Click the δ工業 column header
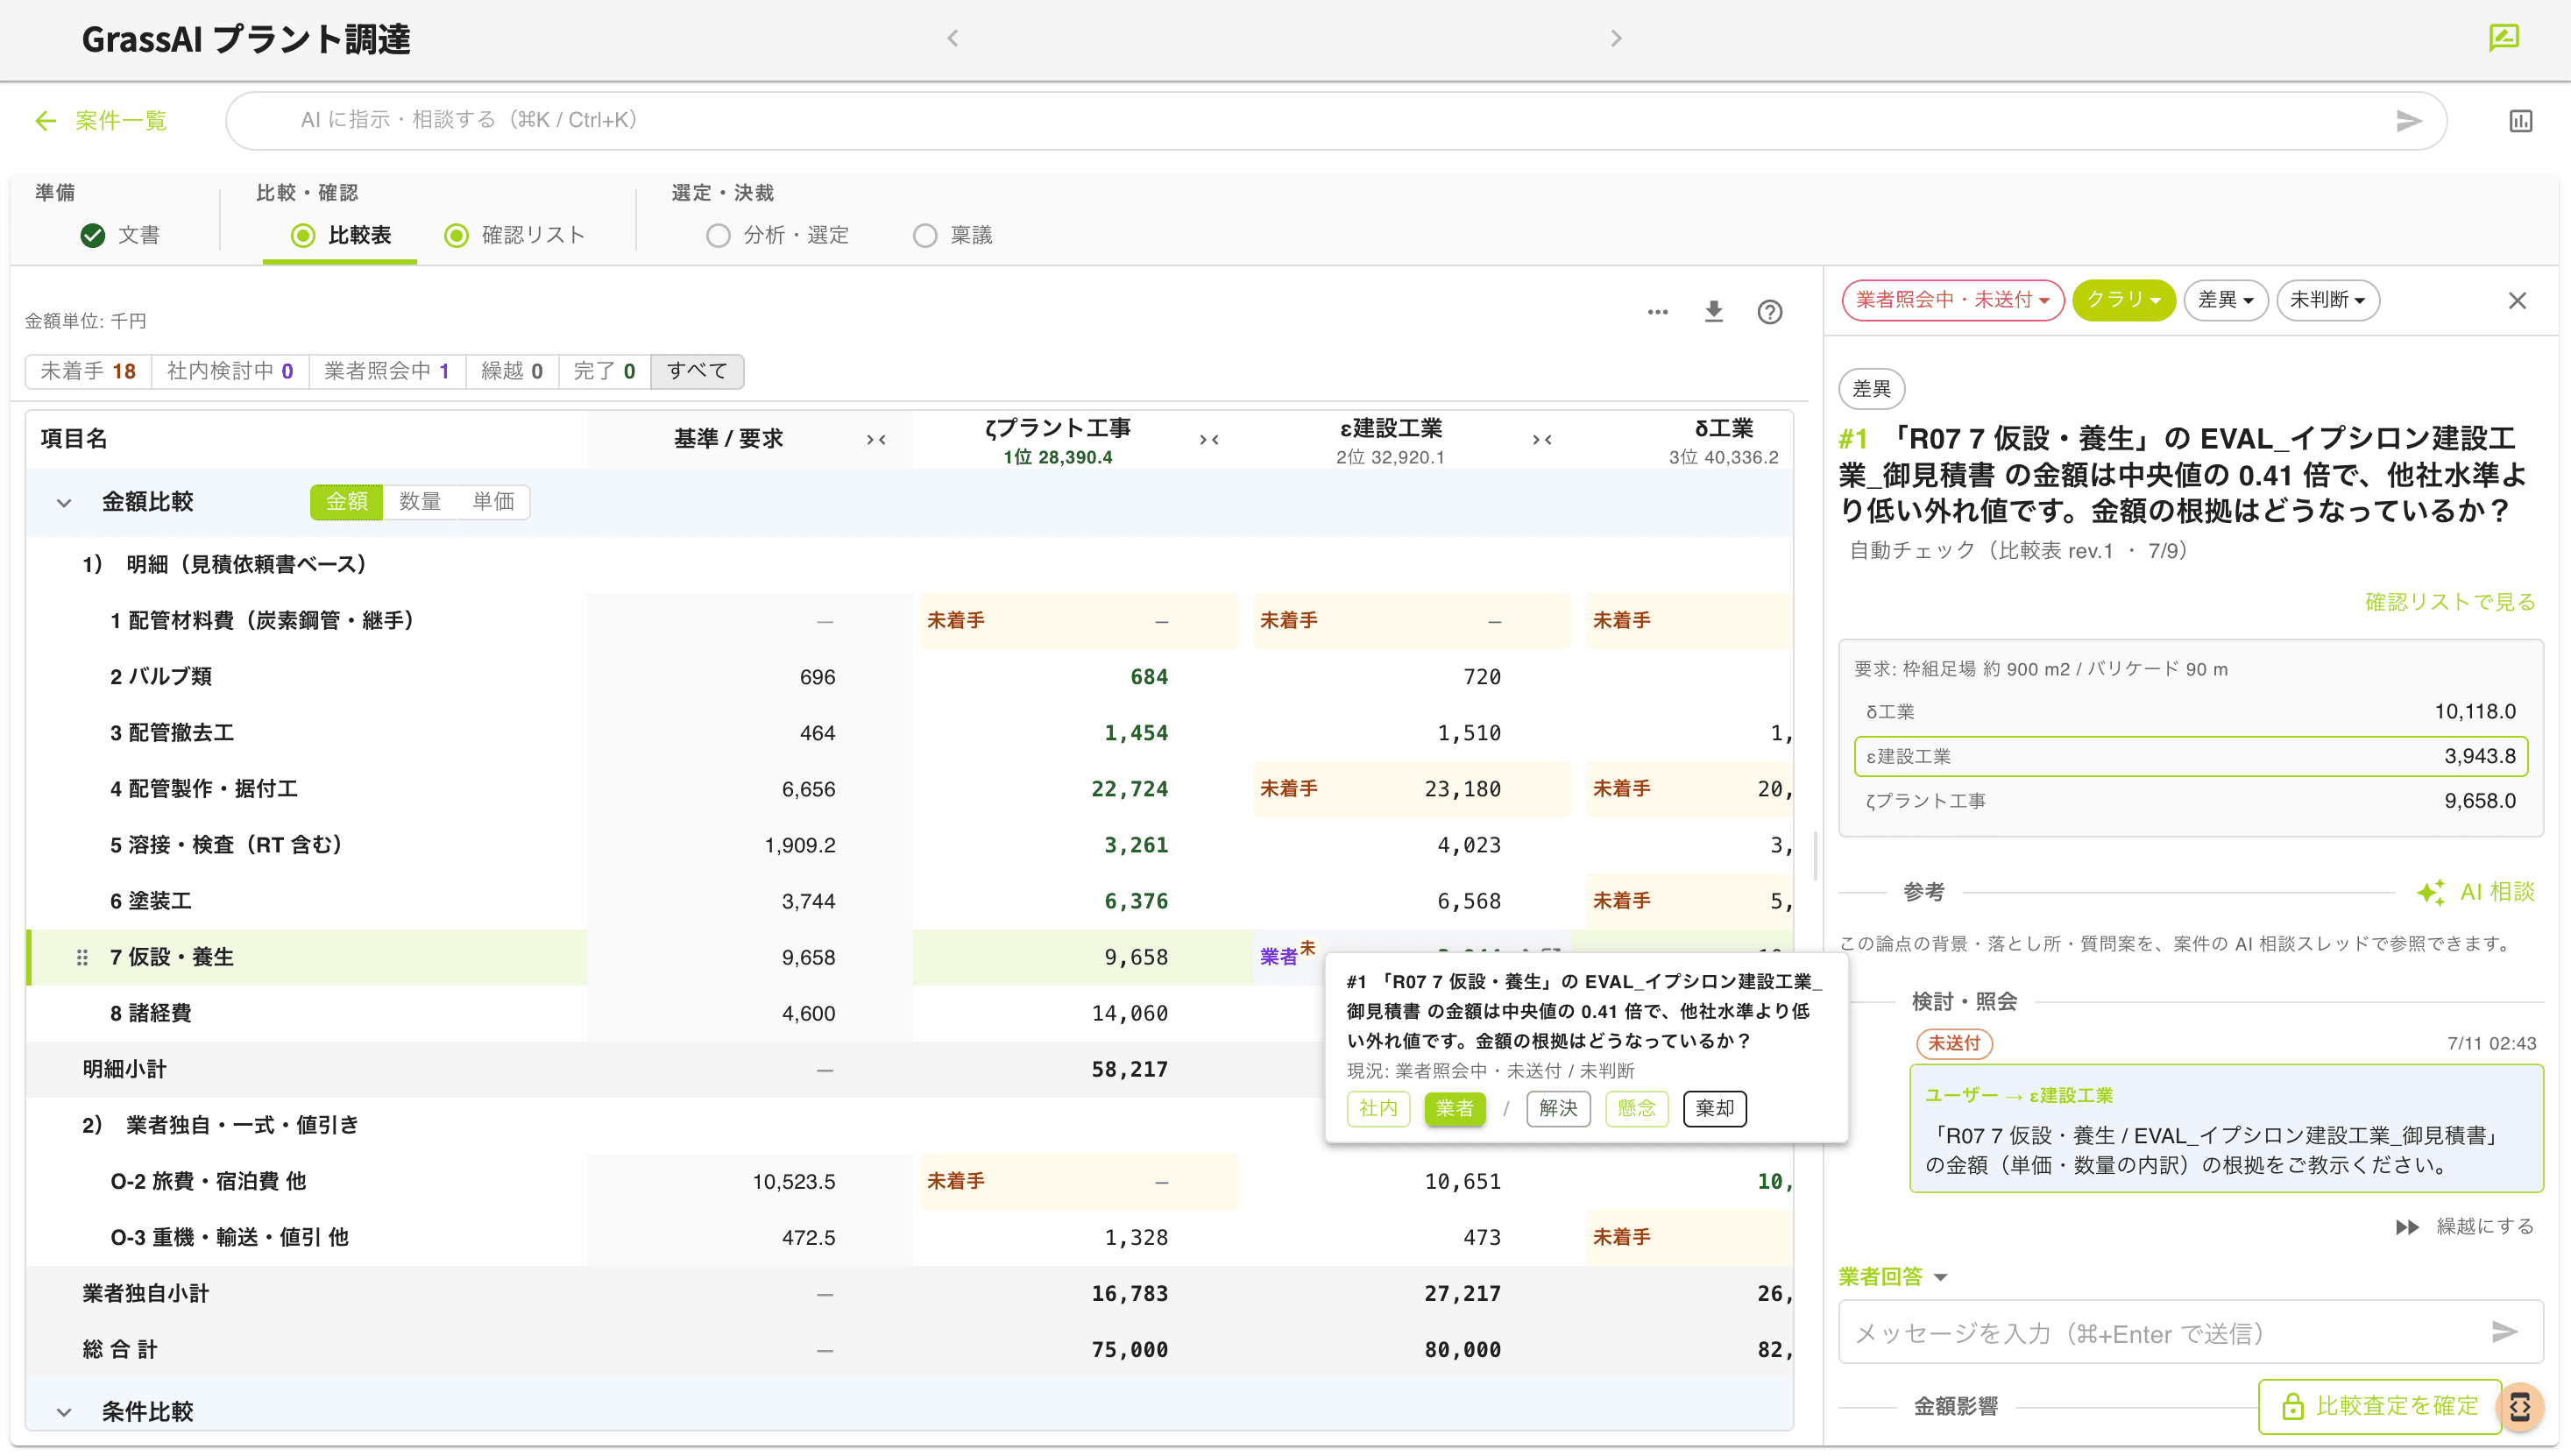This screenshot has width=2571, height=1456. [x=1723, y=440]
